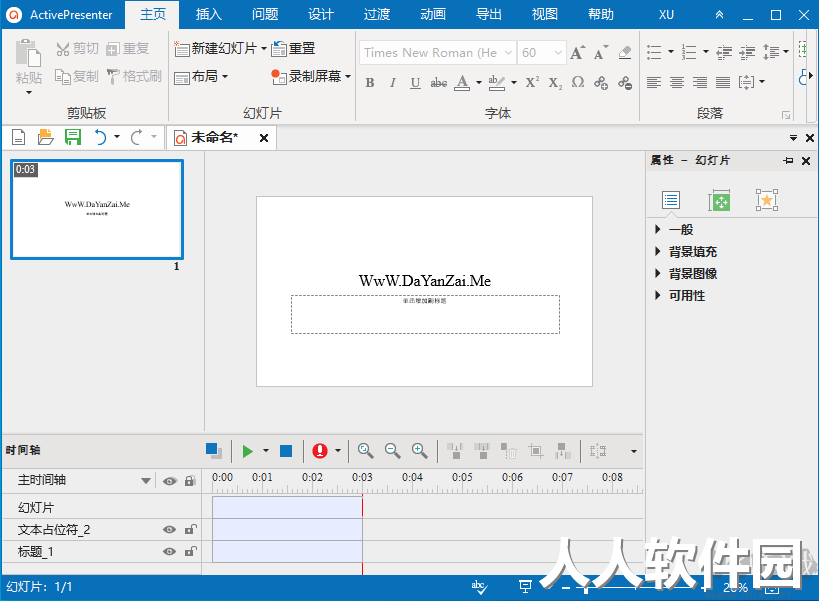The image size is (819, 601).
Task: Save the project with the green disk icon
Action: (73, 137)
